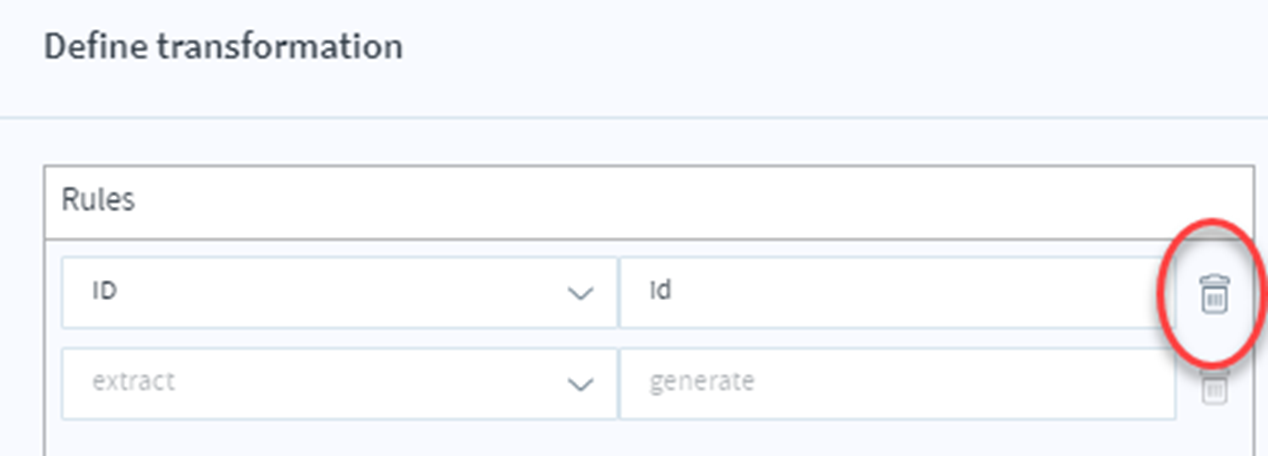
Task: Expand the ID dropdown chevron
Action: [x=580, y=293]
